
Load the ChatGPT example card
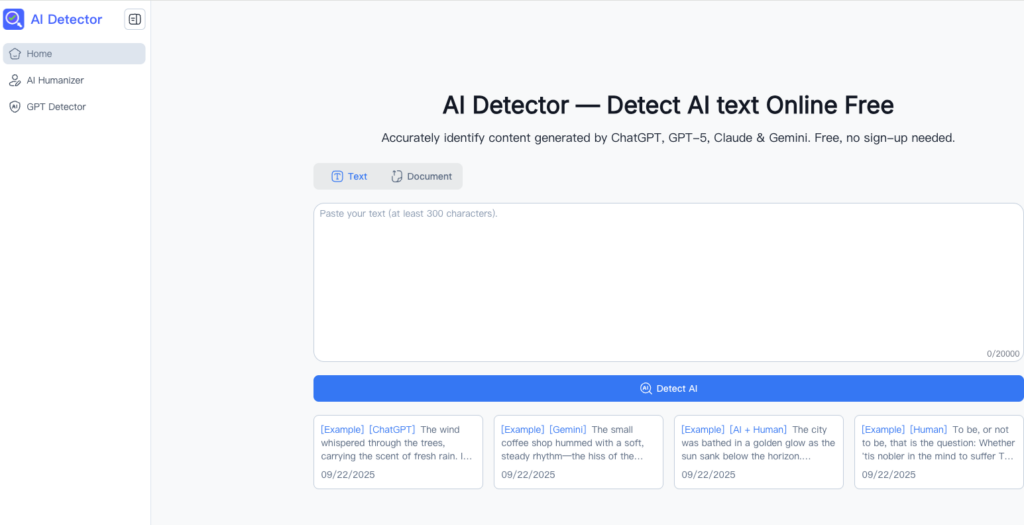(x=398, y=452)
